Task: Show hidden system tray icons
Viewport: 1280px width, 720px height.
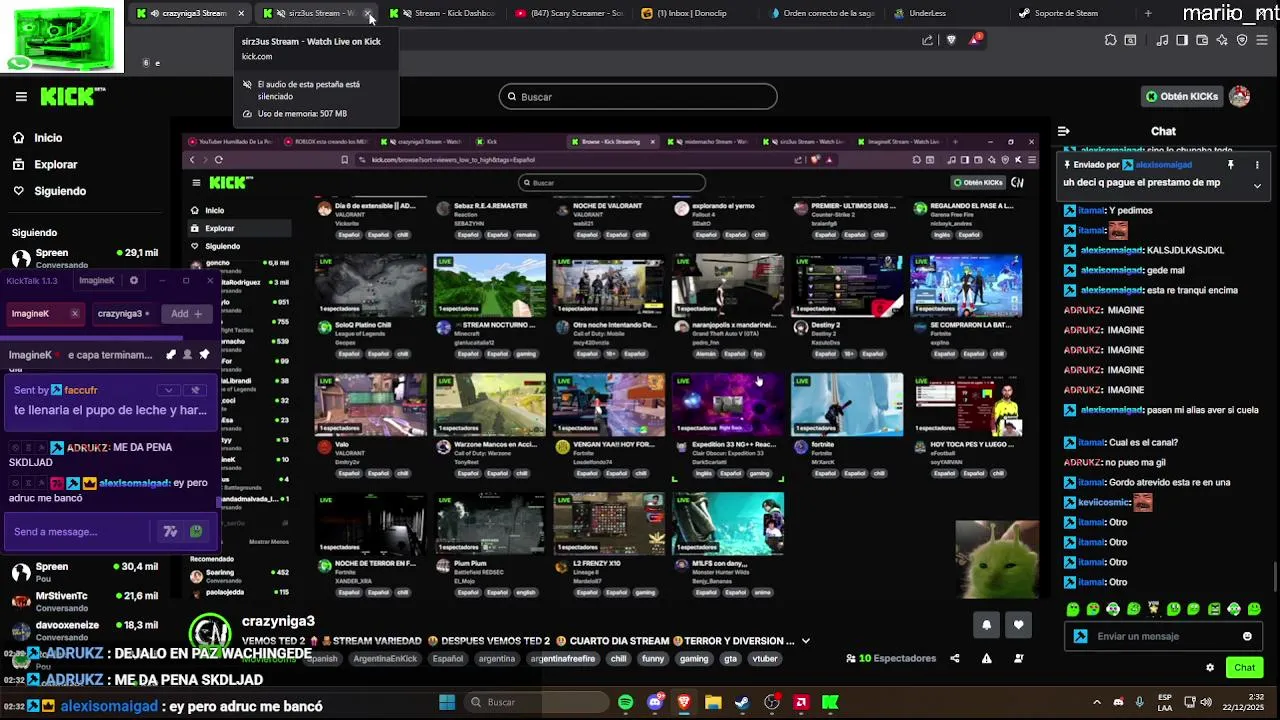Action: tap(1097, 702)
